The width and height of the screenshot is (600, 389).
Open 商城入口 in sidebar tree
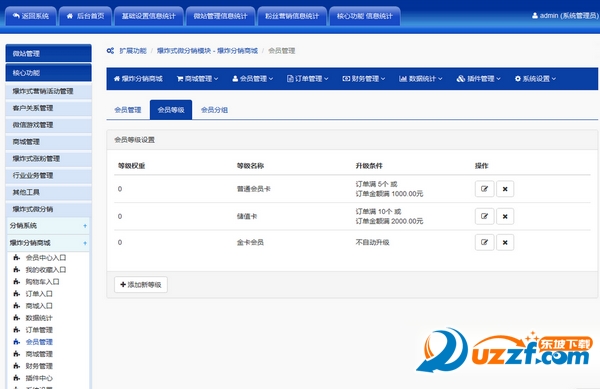[39, 306]
